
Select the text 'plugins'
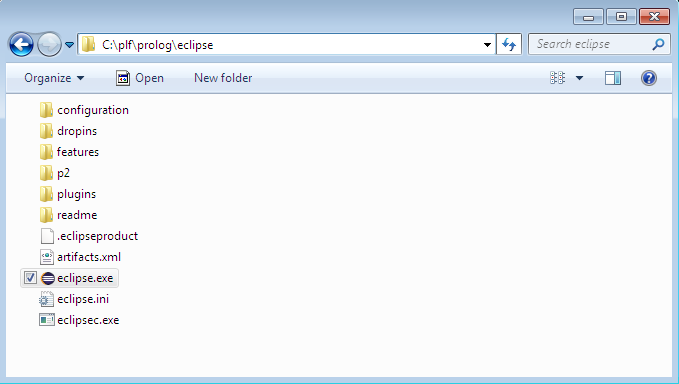77,194
